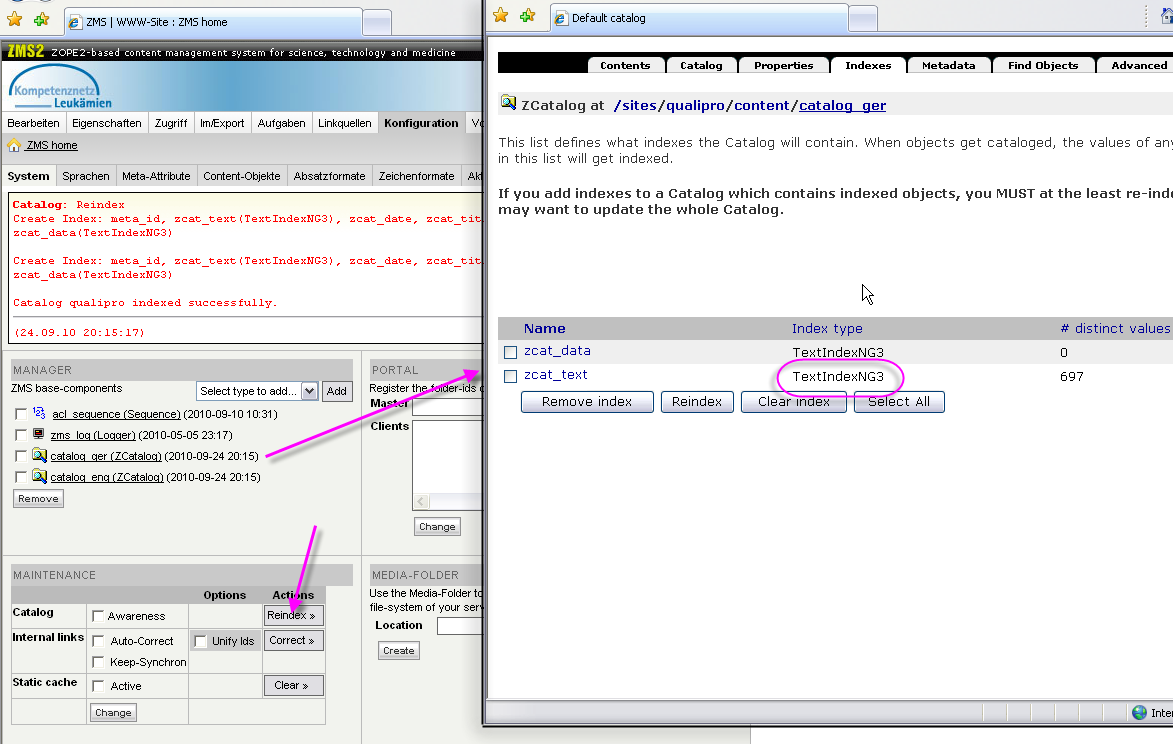Click the Select All button
This screenshot has width=1173, height=744.
coord(899,402)
